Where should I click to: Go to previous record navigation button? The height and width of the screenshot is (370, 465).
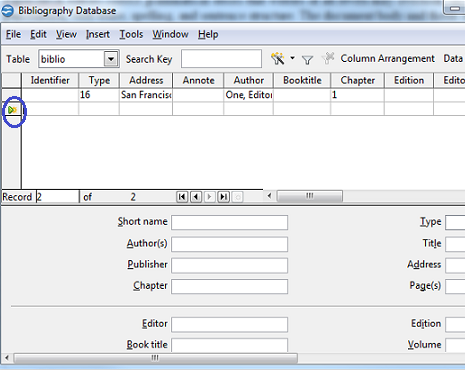coord(196,197)
